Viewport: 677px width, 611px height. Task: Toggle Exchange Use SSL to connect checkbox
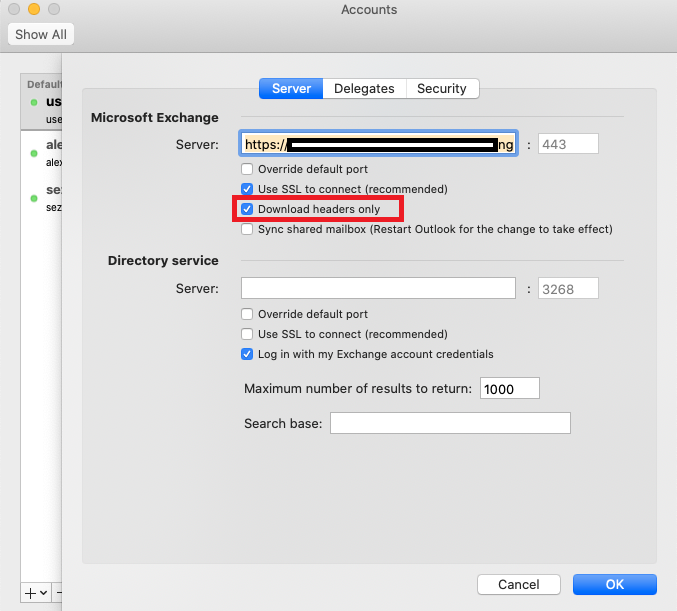click(x=247, y=189)
